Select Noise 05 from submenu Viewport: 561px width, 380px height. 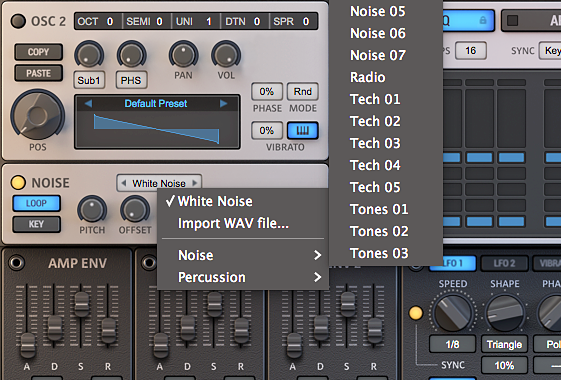(386, 11)
